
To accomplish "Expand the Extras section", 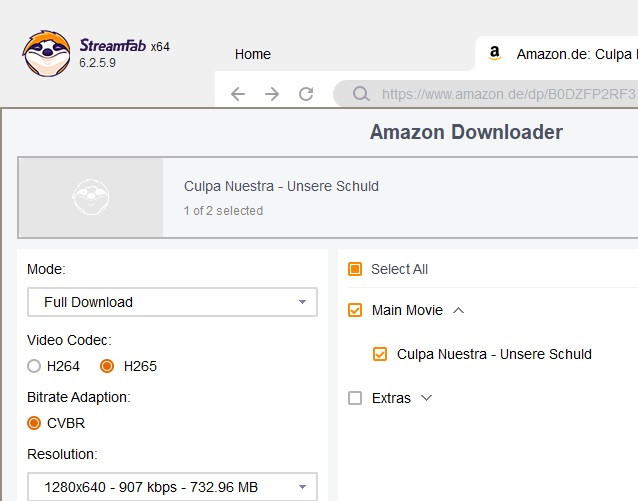I will tap(426, 398).
